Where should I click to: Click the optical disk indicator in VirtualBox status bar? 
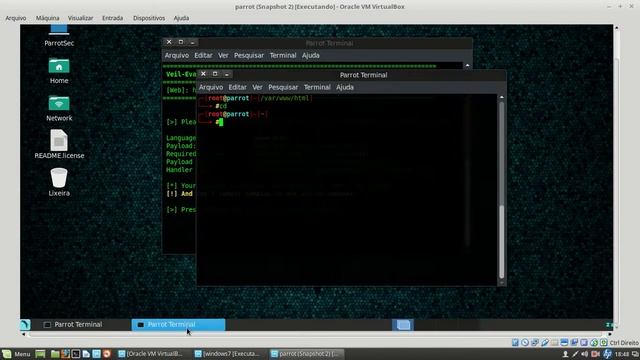[525, 342]
